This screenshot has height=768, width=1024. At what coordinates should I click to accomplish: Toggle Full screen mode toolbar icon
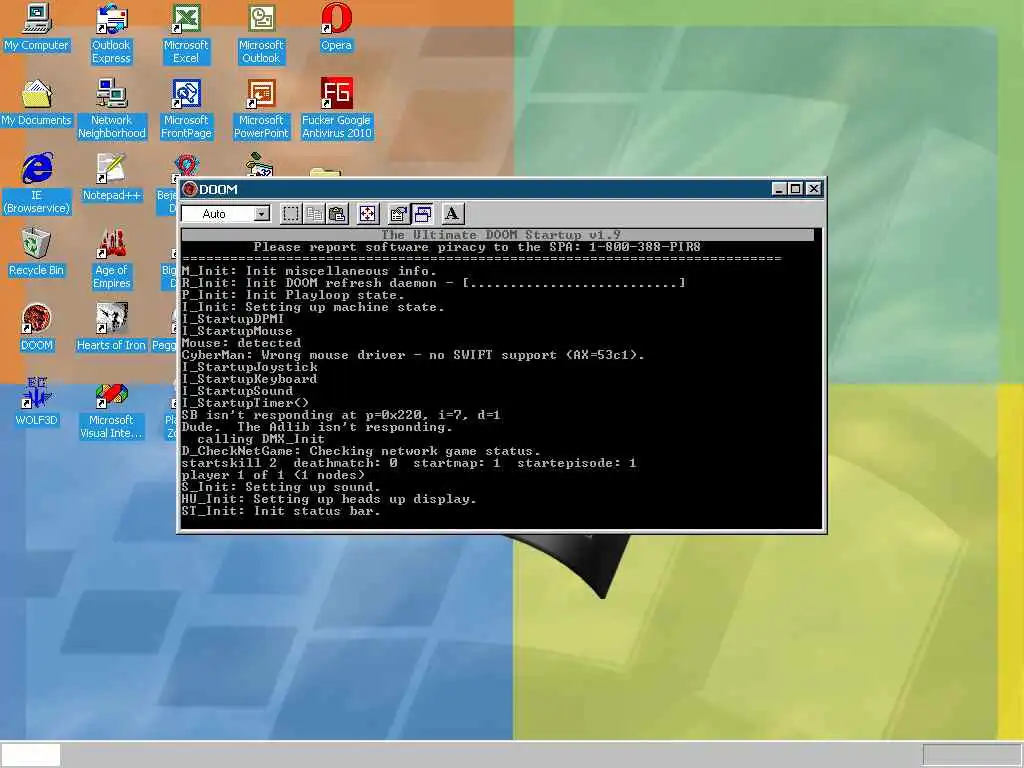[368, 214]
